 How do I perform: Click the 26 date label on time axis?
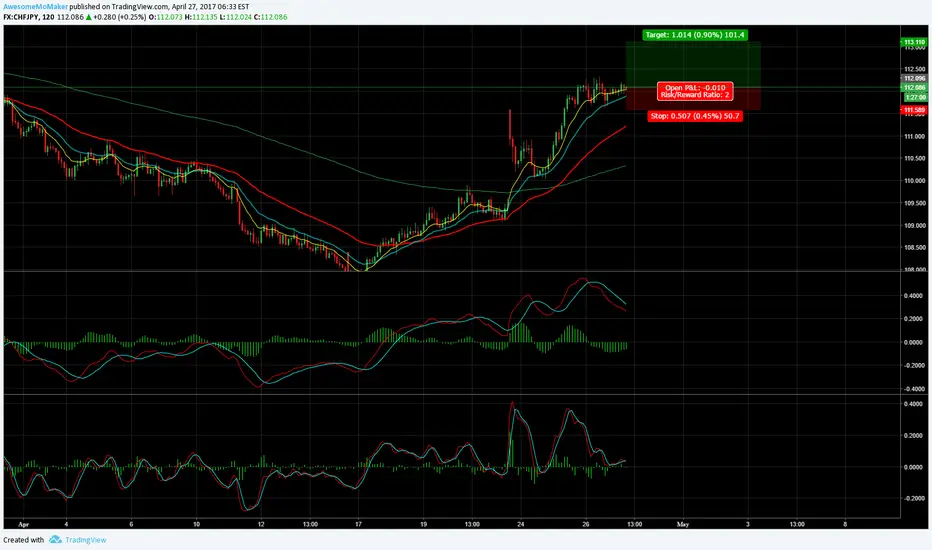pos(585,524)
